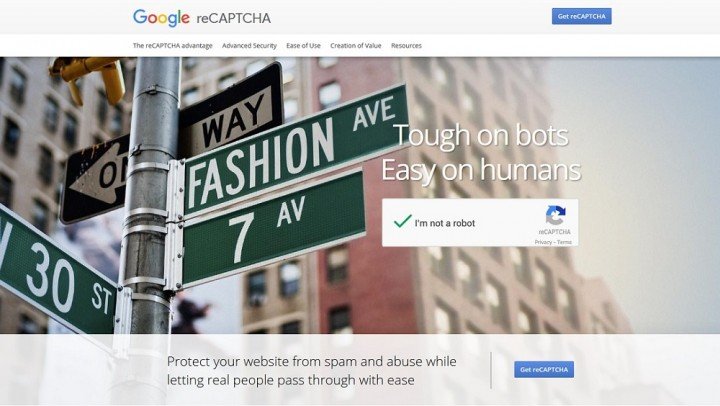Select Creation of Value in navigation
The image size is (720, 406).
point(356,45)
